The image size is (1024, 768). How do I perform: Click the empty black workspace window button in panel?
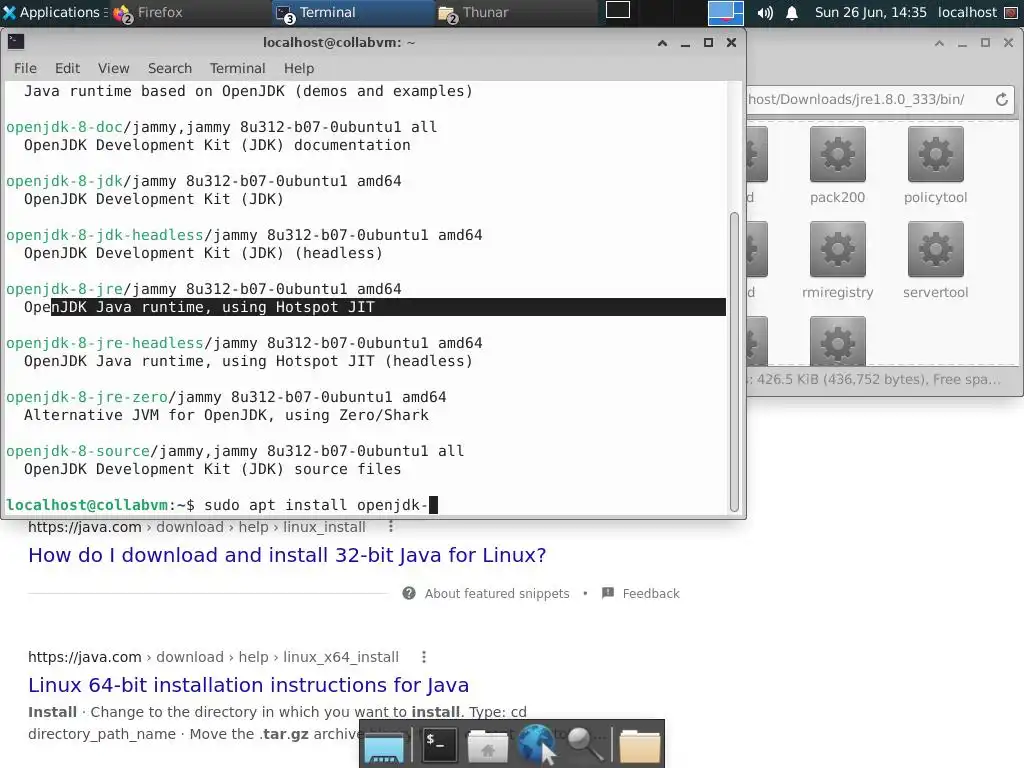coord(618,10)
